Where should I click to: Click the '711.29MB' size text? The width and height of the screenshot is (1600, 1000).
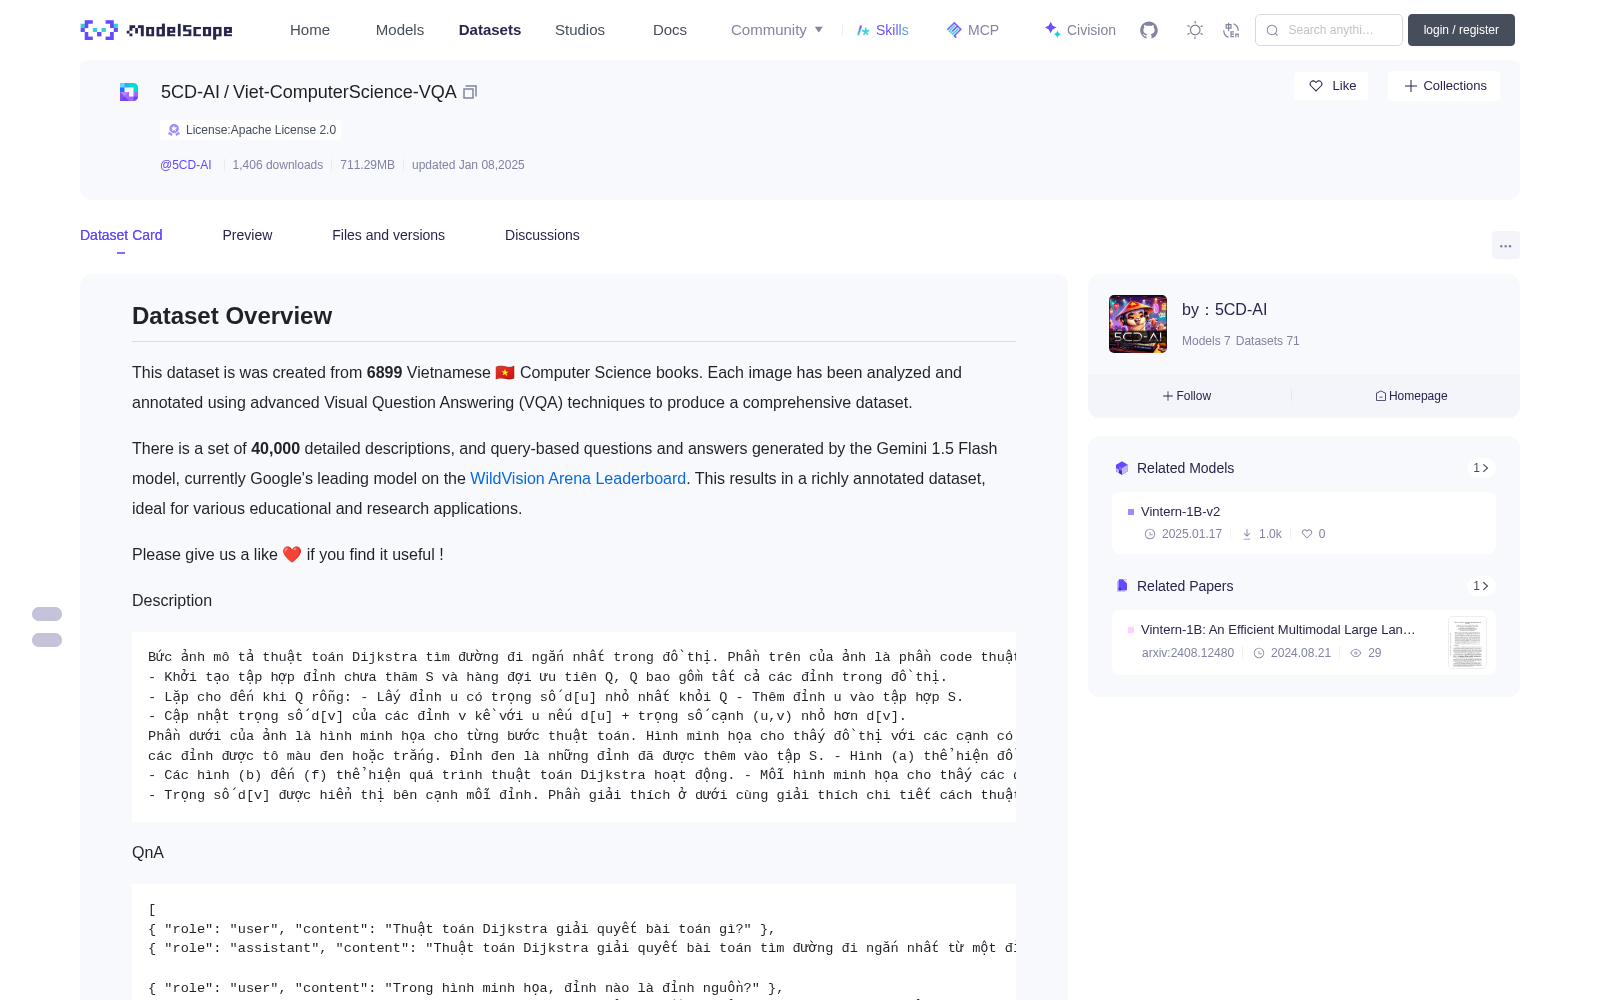(x=367, y=165)
